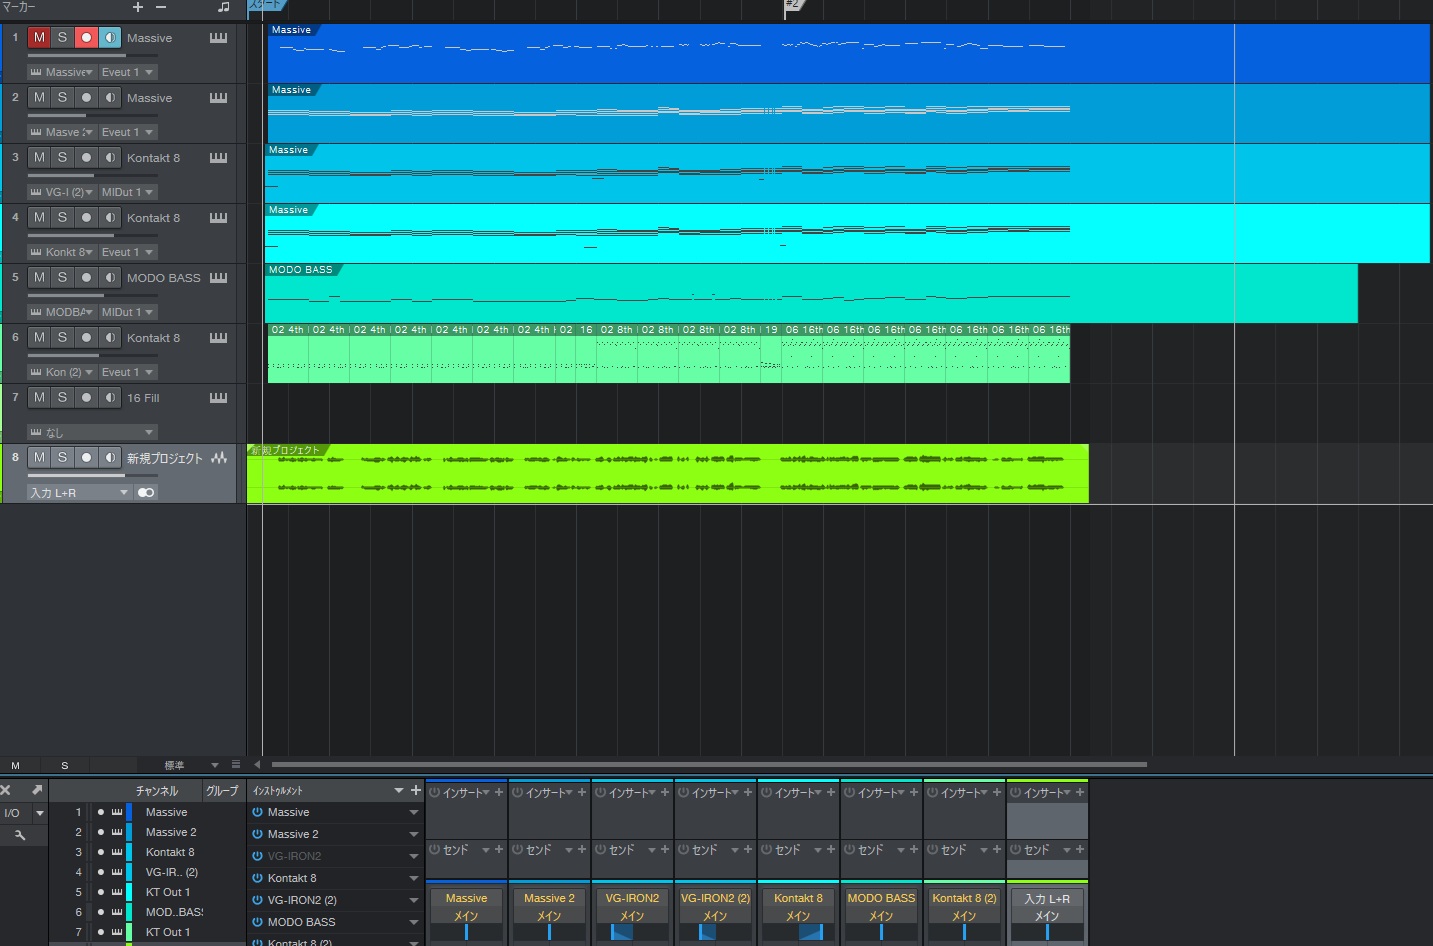Click the add track plus icon

[138, 7]
